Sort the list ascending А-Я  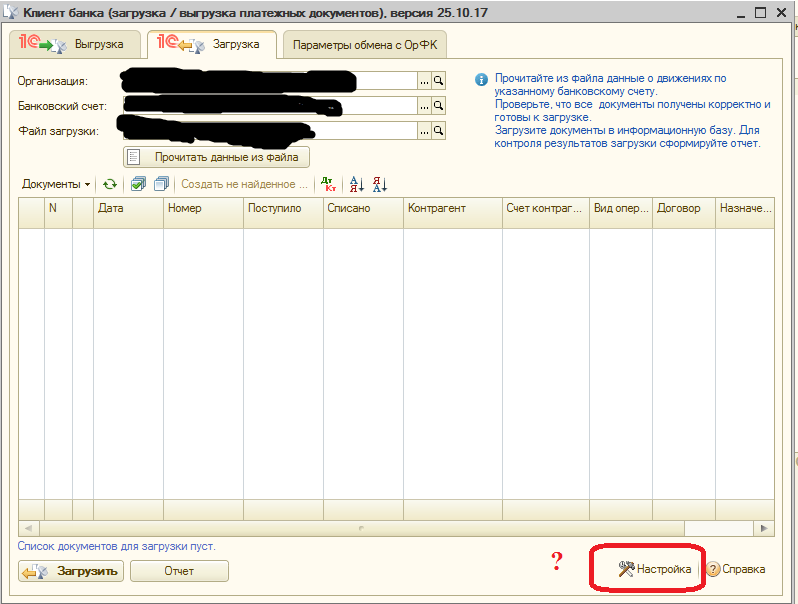tap(357, 184)
